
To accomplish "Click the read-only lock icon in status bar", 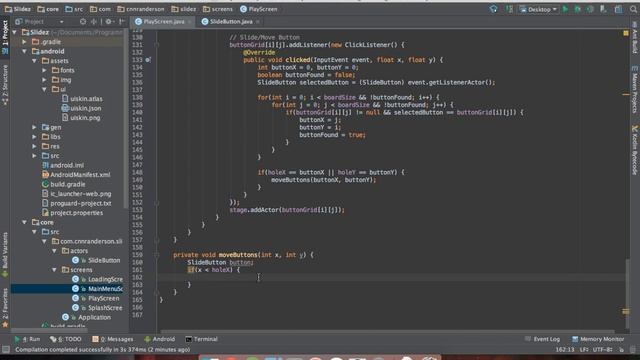I will [x=622, y=350].
